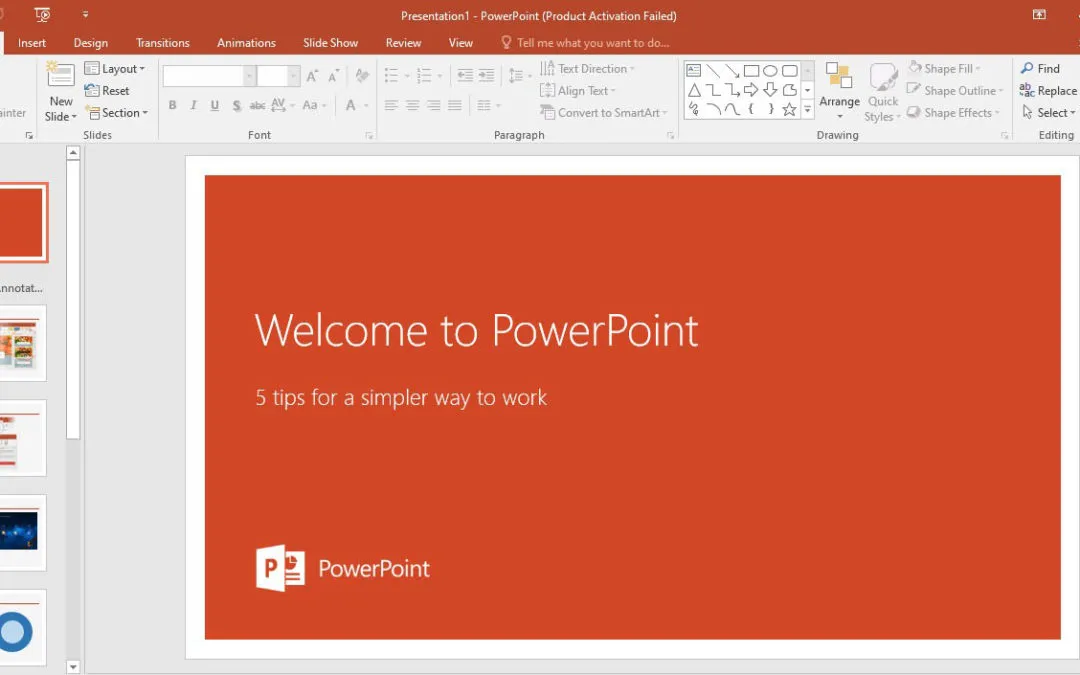This screenshot has height=675, width=1080.
Task: Click Align Text button
Action: 578,90
